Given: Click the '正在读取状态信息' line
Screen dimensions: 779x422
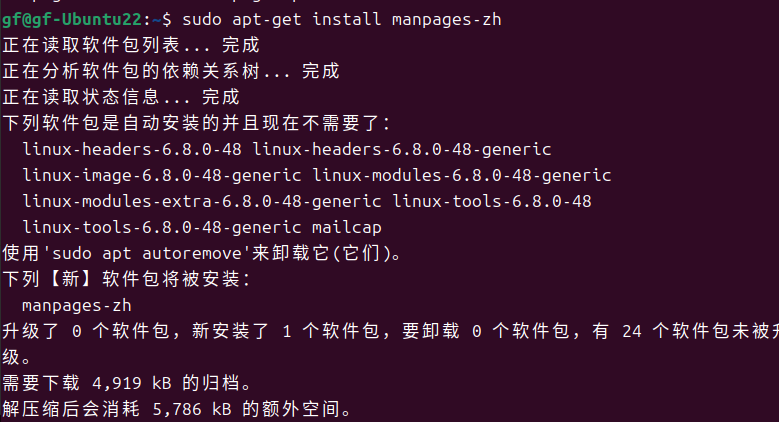Looking at the screenshot, I should 121,97.
